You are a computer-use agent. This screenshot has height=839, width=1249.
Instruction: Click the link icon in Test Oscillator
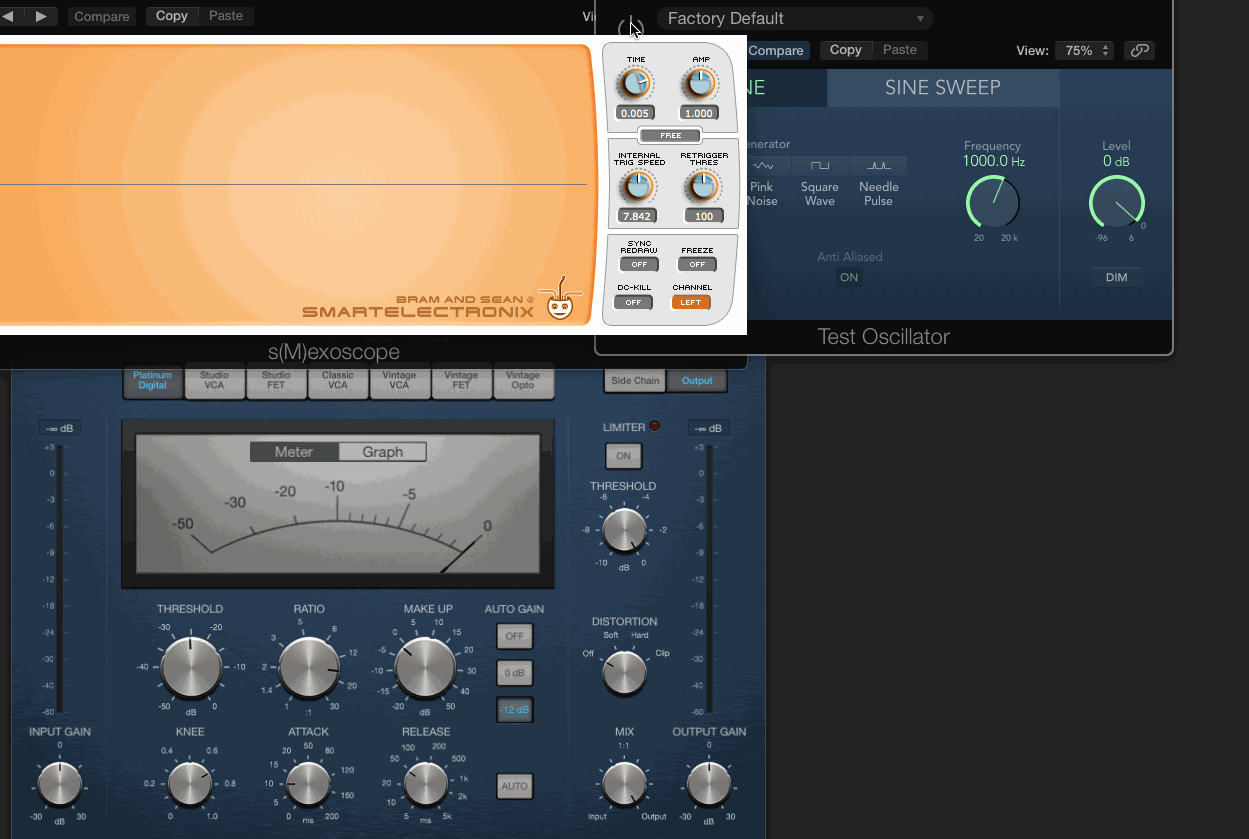click(1138, 50)
